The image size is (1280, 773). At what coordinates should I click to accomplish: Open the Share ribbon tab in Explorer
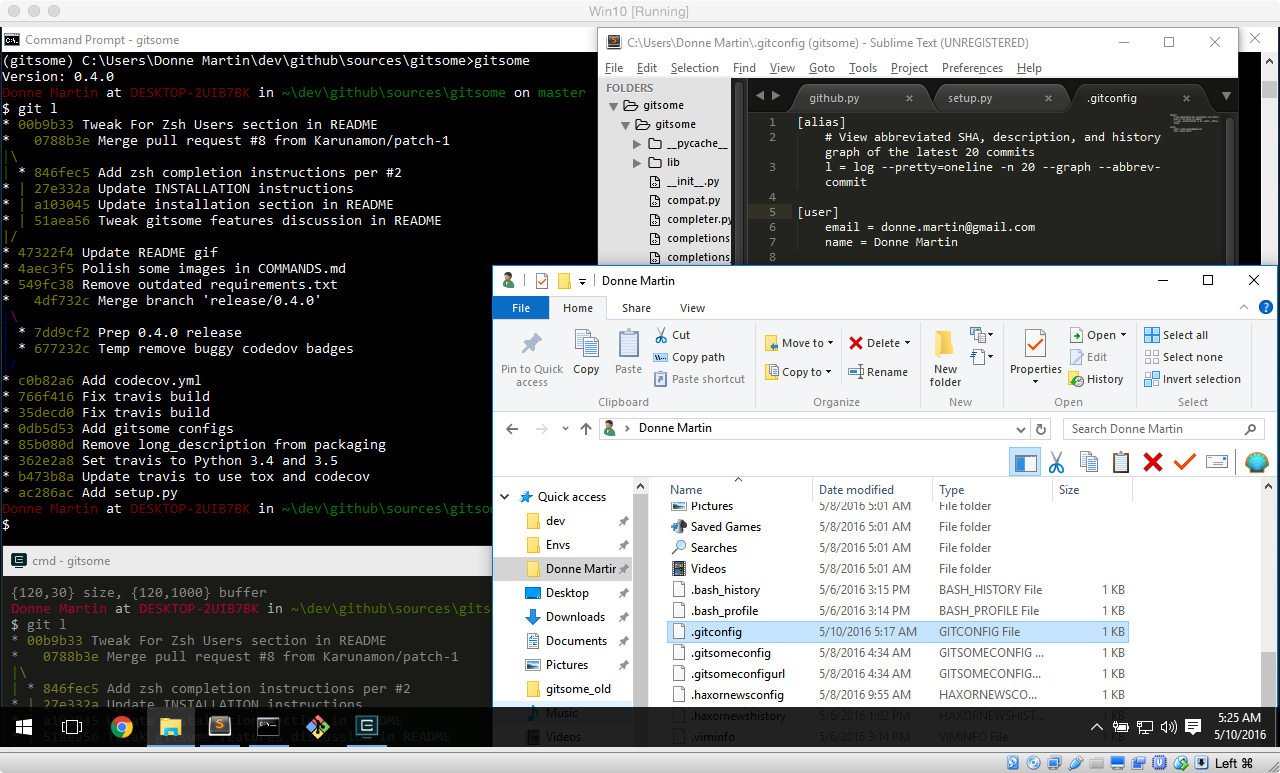(636, 308)
